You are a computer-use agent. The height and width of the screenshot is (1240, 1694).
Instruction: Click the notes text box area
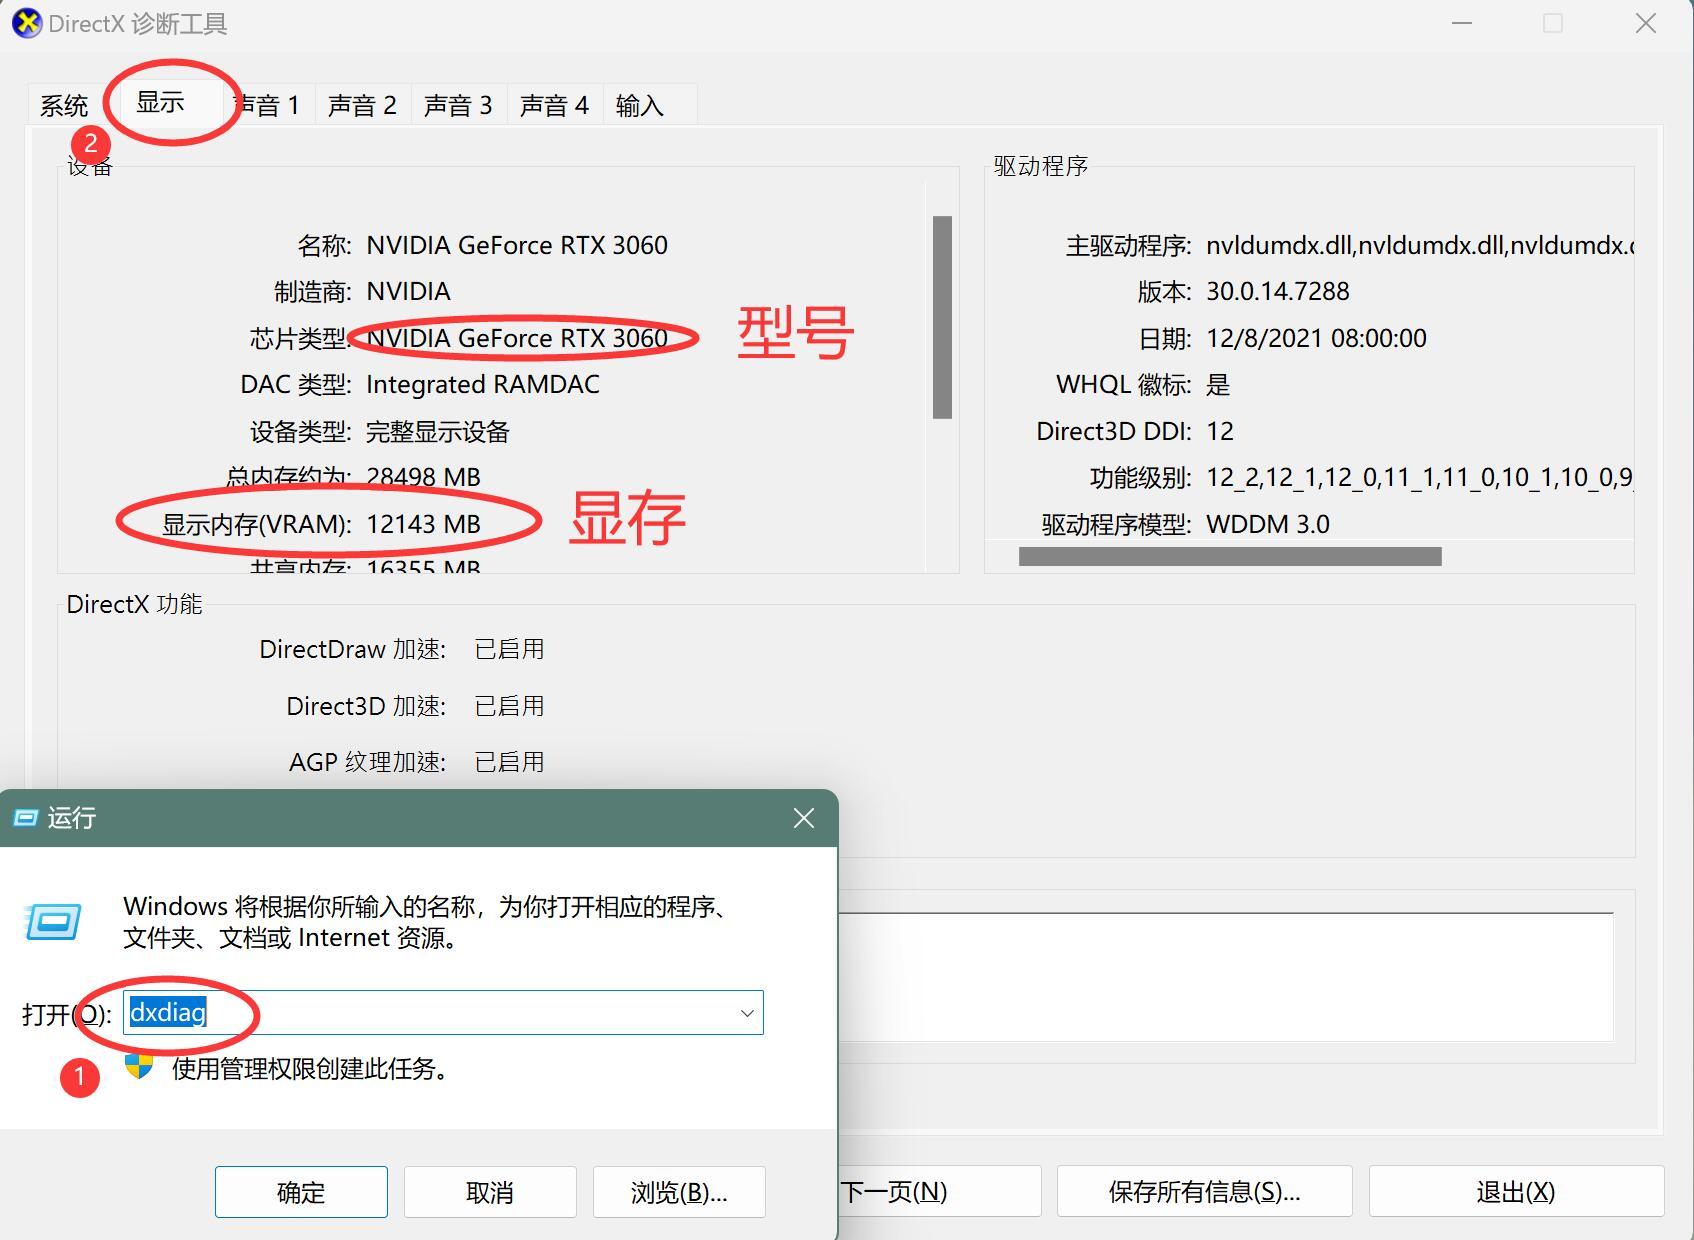(x=1225, y=976)
